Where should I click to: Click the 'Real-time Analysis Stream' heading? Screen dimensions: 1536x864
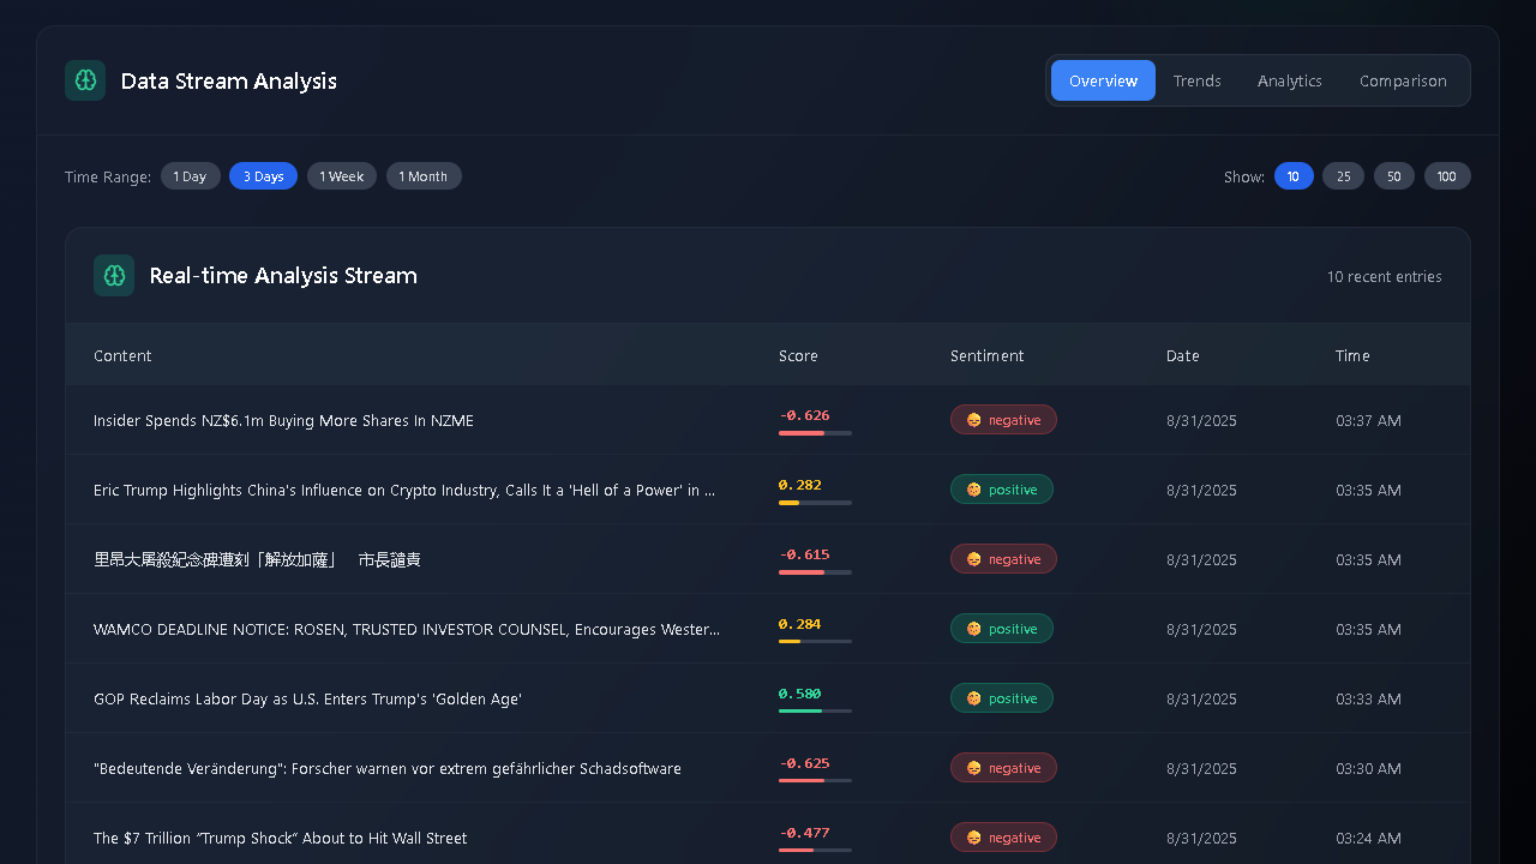(x=283, y=276)
